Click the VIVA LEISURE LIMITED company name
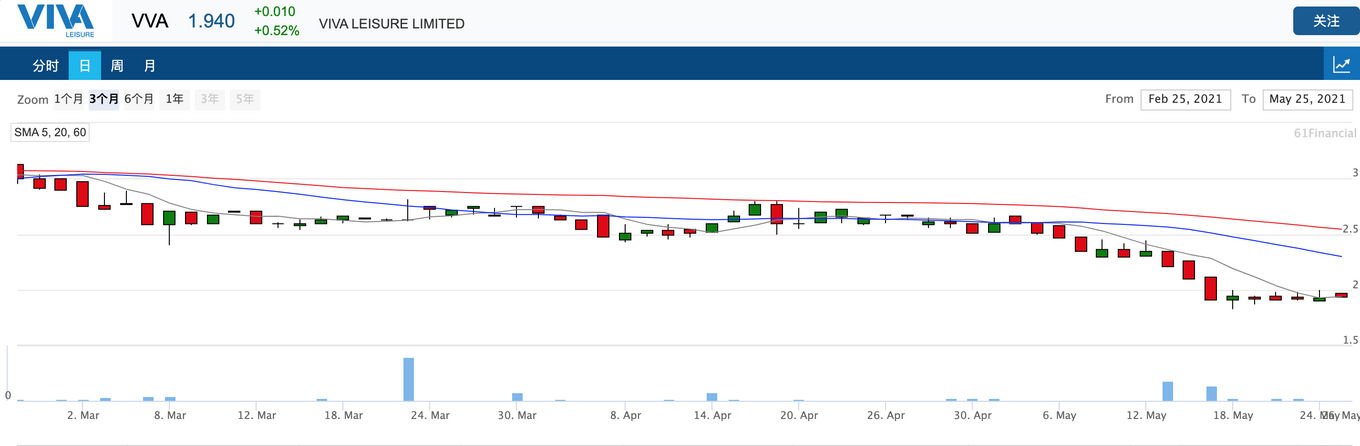 [392, 23]
